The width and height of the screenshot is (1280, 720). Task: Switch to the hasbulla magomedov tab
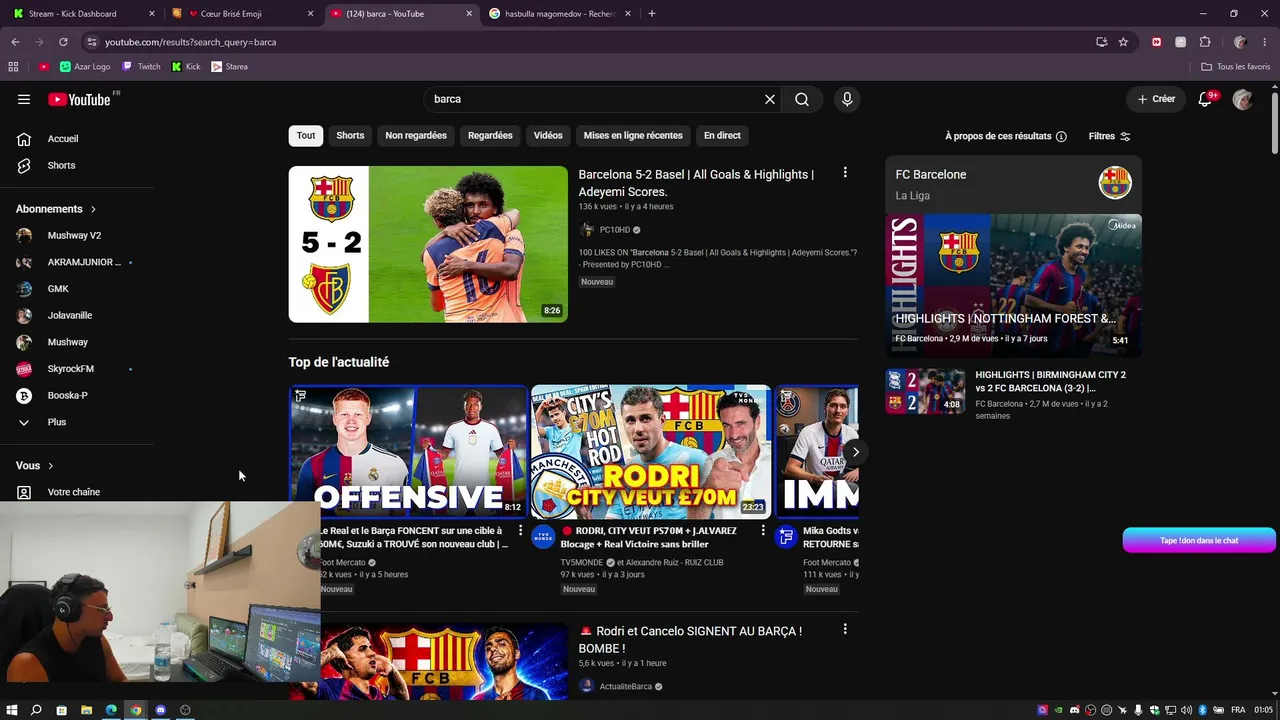tap(560, 14)
